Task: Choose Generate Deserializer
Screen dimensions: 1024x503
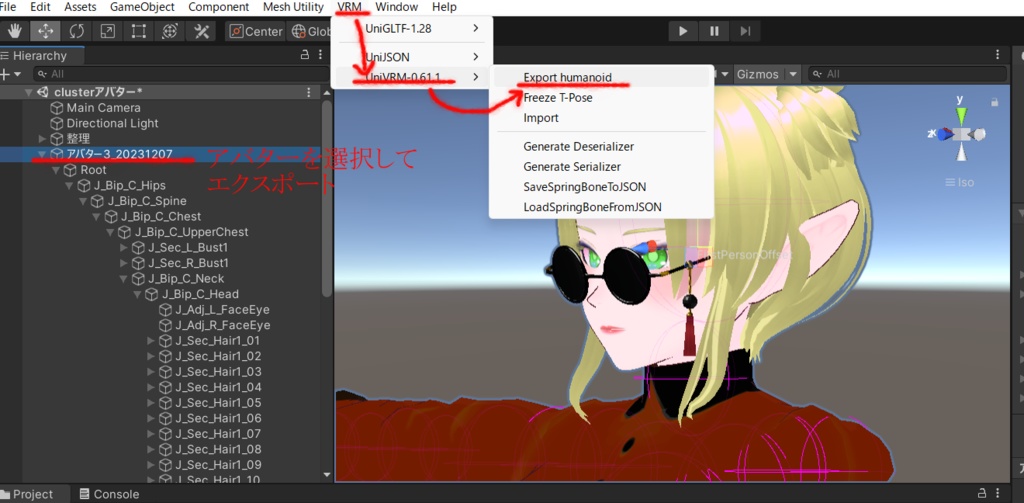Action: tap(601, 146)
